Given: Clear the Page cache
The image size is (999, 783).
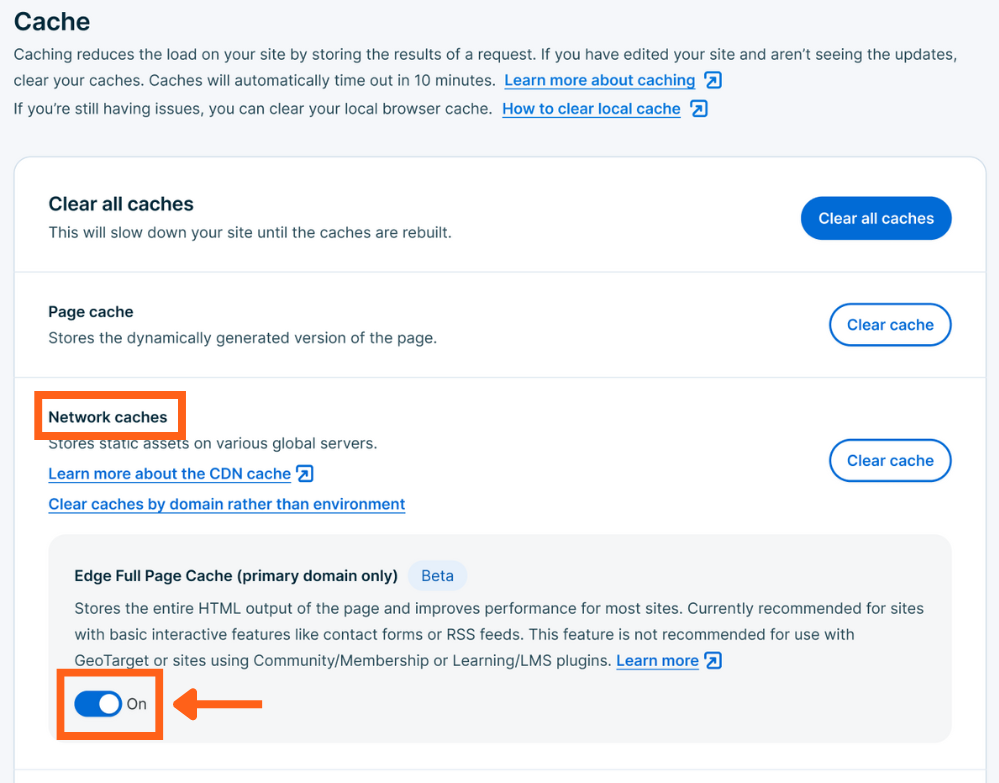Looking at the screenshot, I should (x=890, y=325).
